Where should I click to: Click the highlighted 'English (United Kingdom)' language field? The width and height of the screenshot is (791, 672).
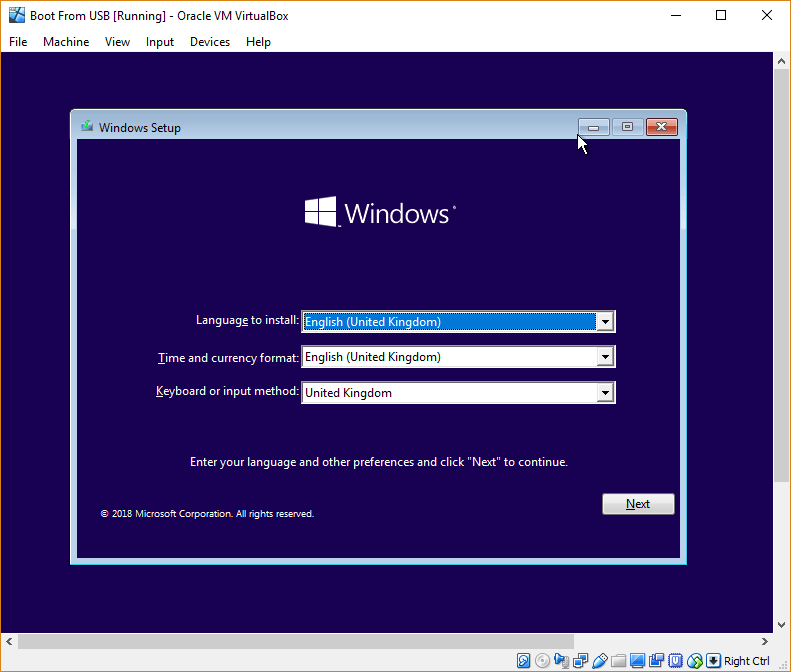449,322
